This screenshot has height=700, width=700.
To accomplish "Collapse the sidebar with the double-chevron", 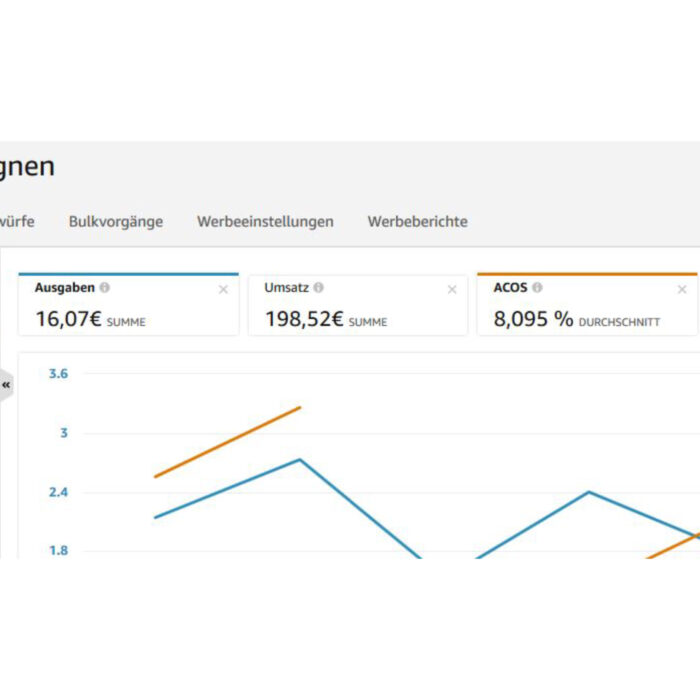I will (6, 385).
